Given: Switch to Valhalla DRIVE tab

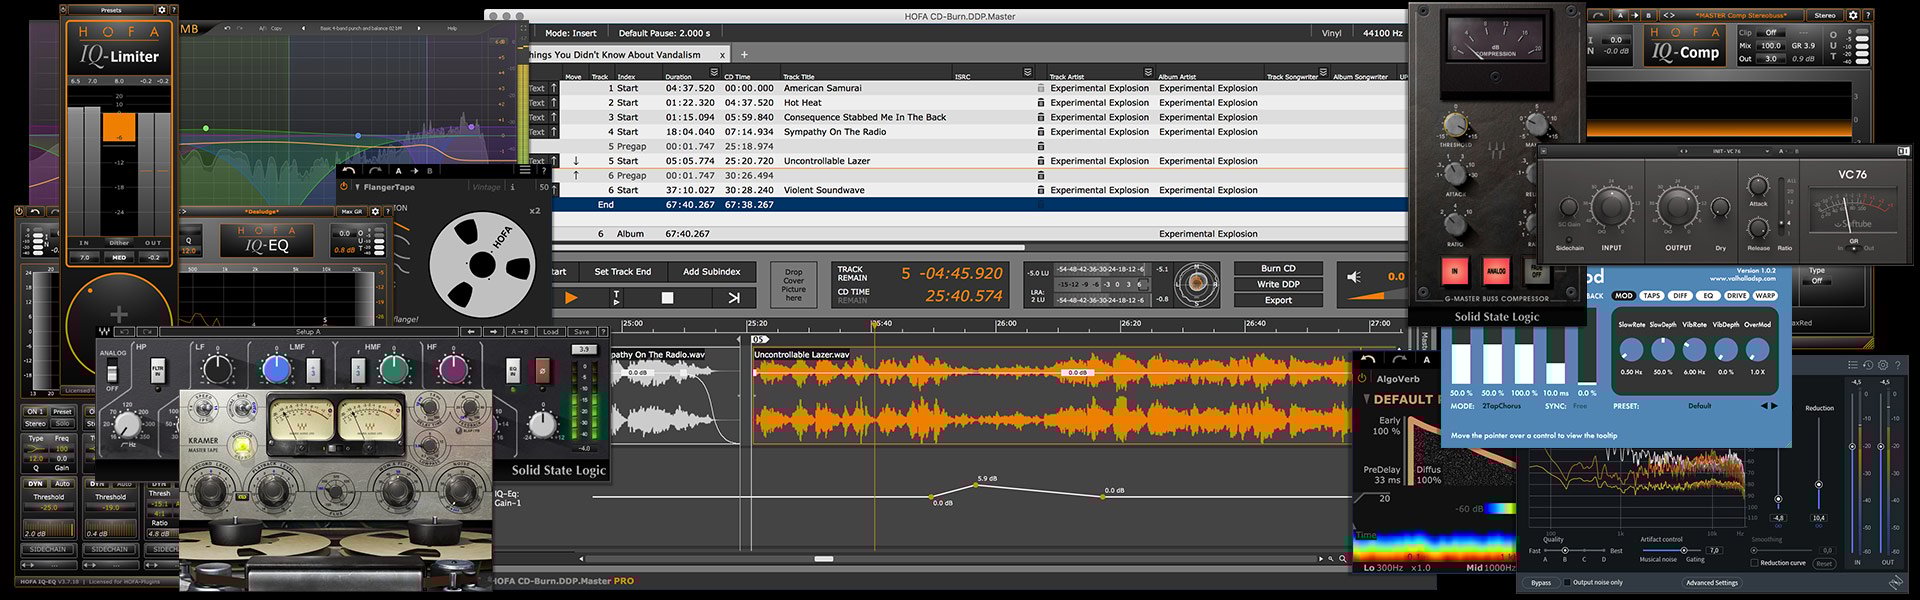Looking at the screenshot, I should pyautogui.click(x=1736, y=296).
